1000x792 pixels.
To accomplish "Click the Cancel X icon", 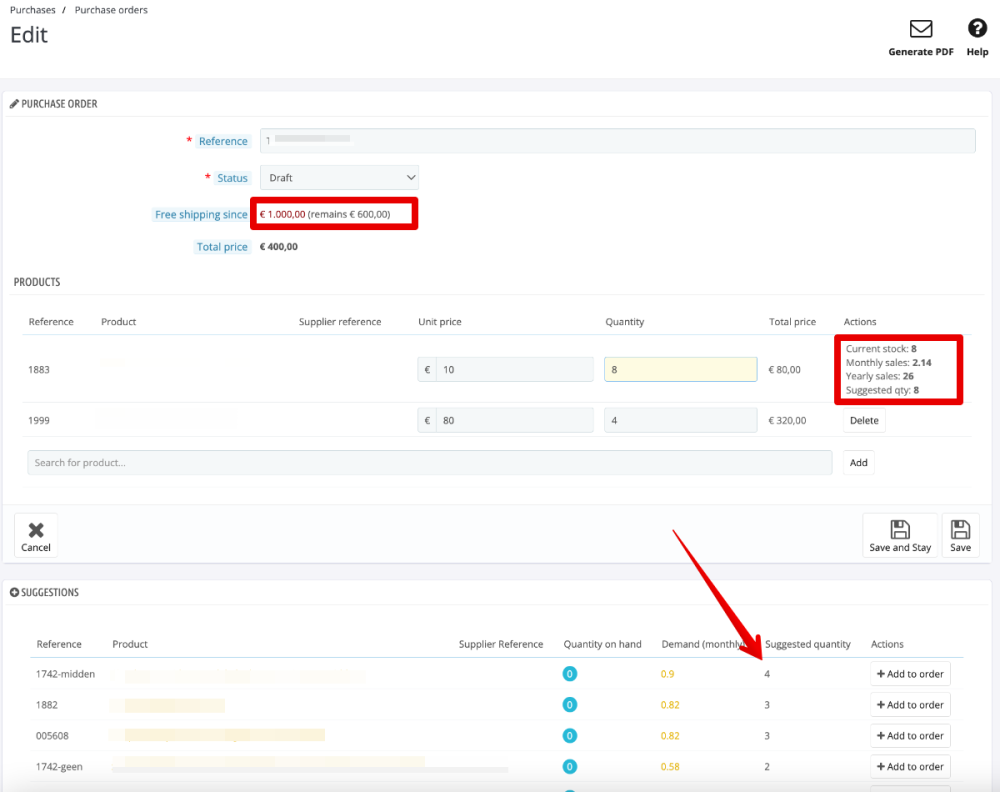I will pos(36,530).
